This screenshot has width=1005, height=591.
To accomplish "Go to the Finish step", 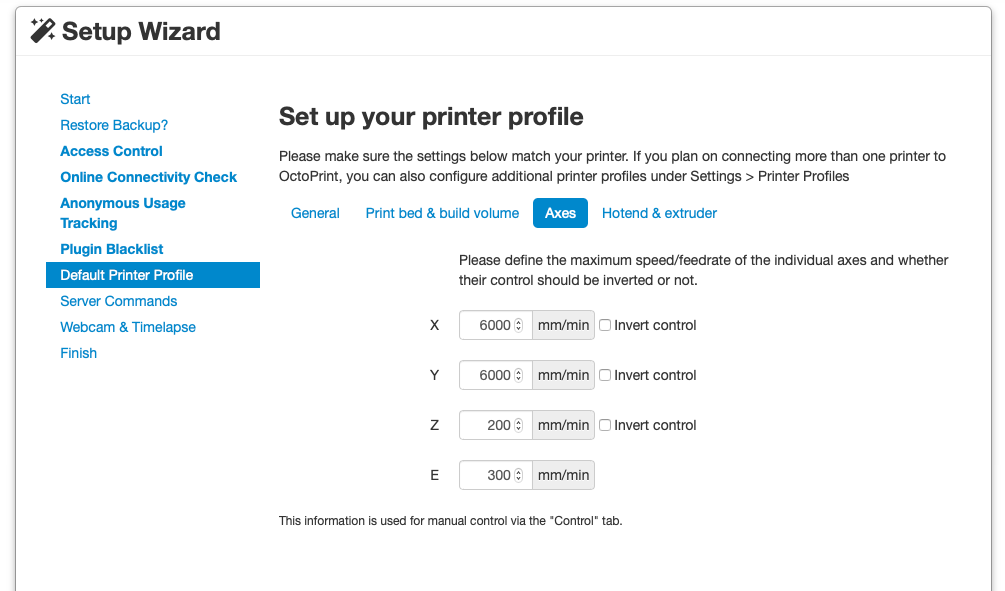I will pos(78,353).
